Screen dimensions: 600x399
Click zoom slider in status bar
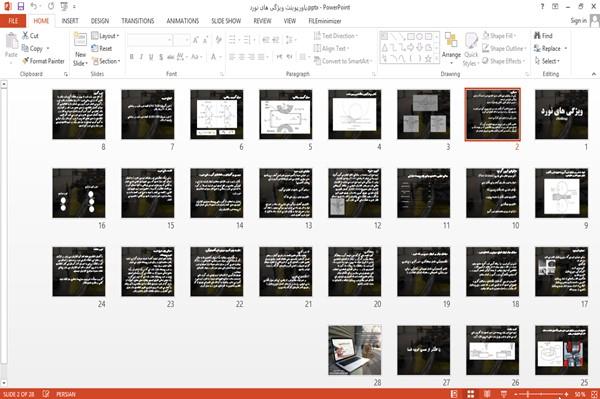coord(541,394)
